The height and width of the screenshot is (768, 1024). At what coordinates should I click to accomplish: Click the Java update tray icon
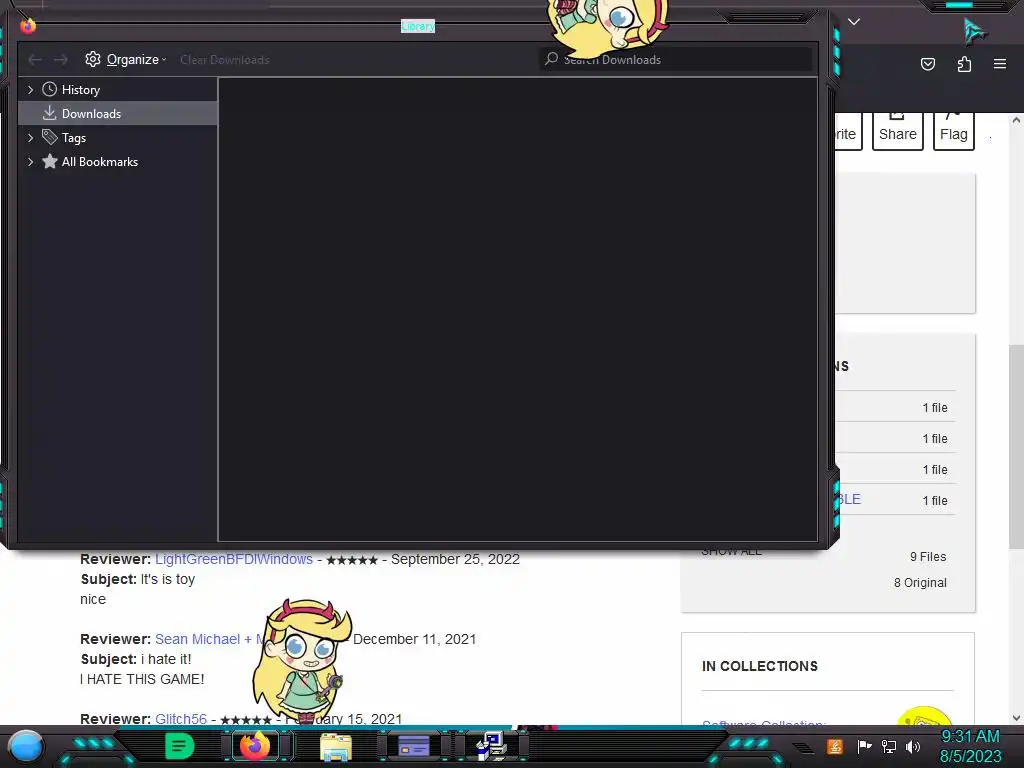[x=835, y=746]
